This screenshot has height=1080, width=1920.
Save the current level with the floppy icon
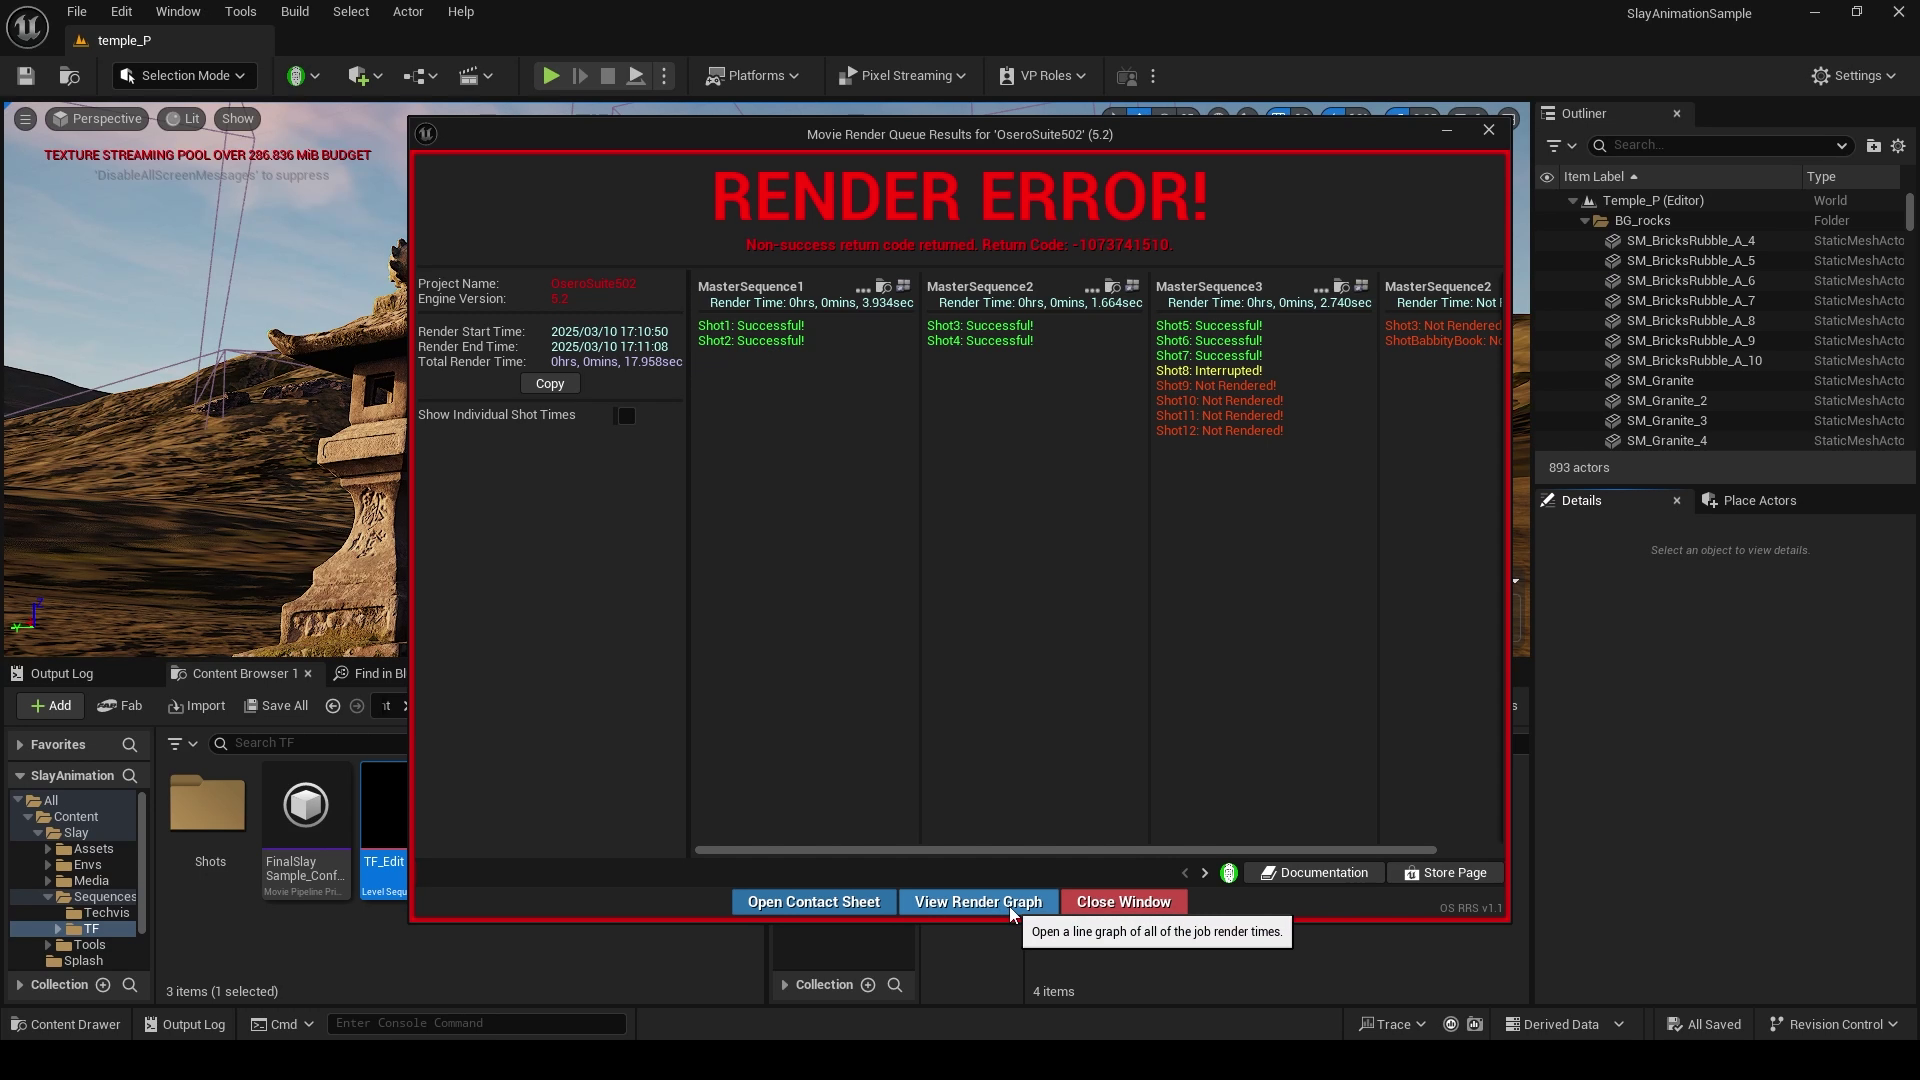tap(26, 76)
